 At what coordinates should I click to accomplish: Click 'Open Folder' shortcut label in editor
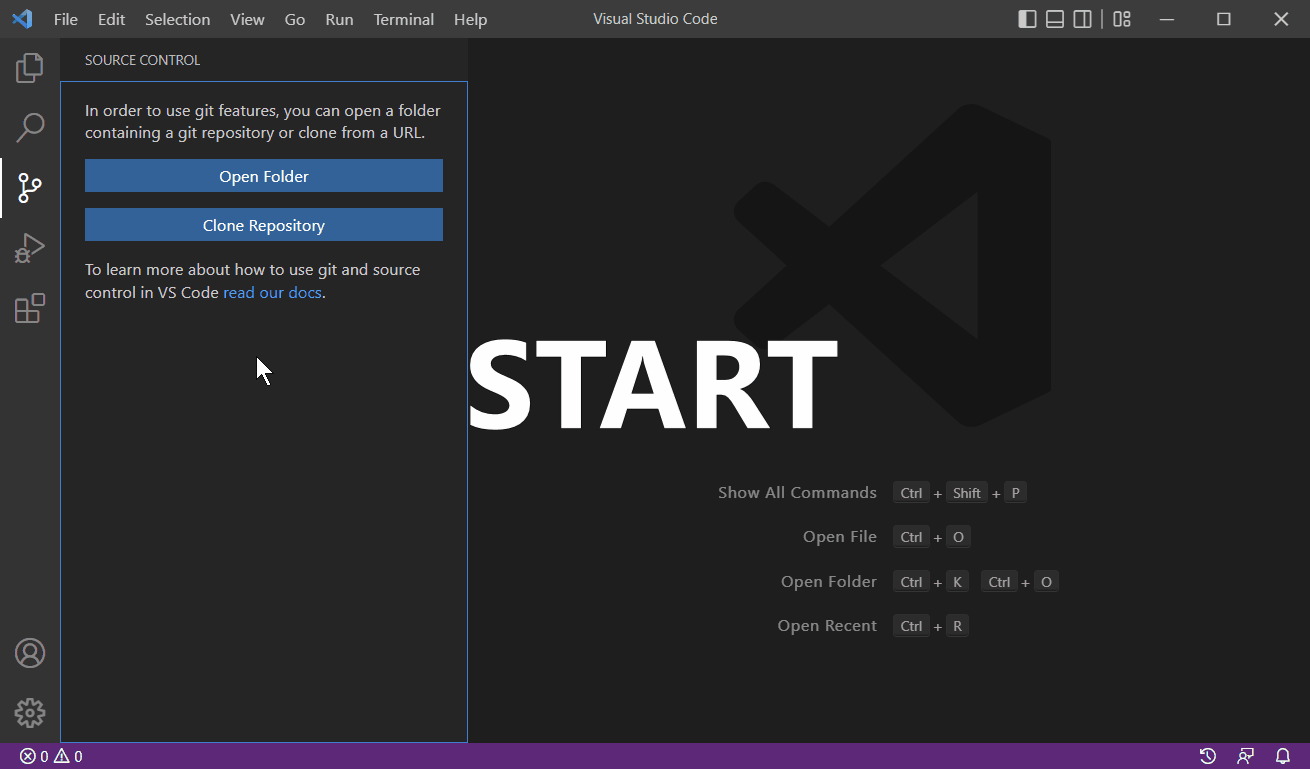tap(829, 582)
